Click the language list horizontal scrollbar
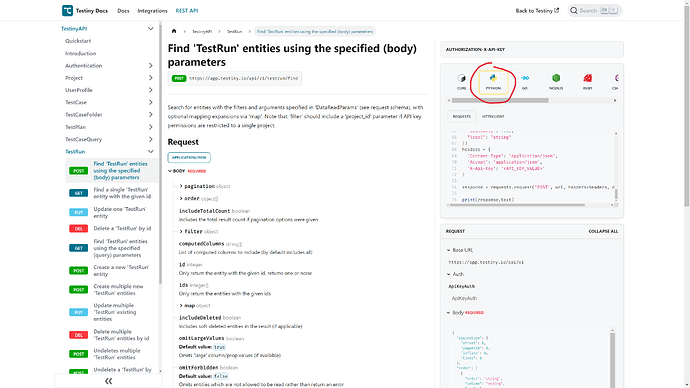This screenshot has width=690, height=388. click(500, 100)
